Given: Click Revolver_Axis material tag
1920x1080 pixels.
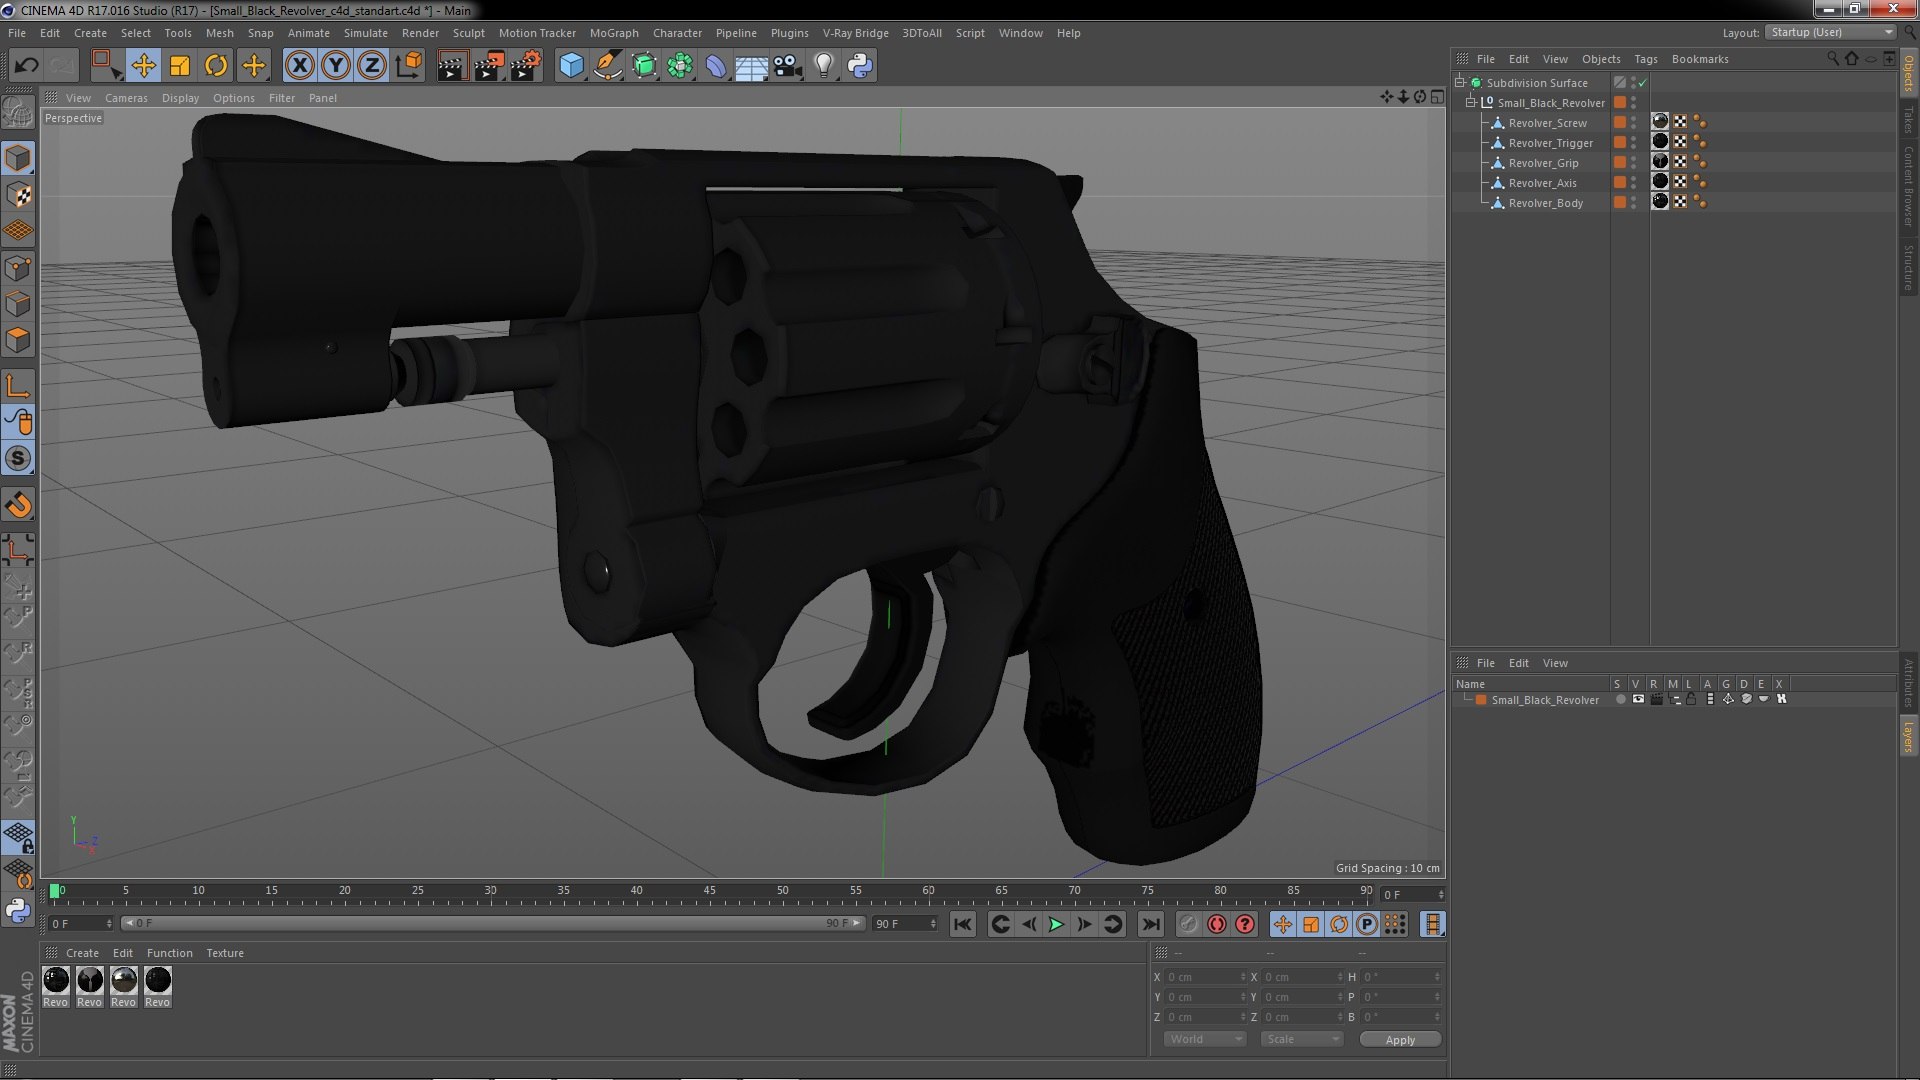Looking at the screenshot, I should tap(1660, 182).
